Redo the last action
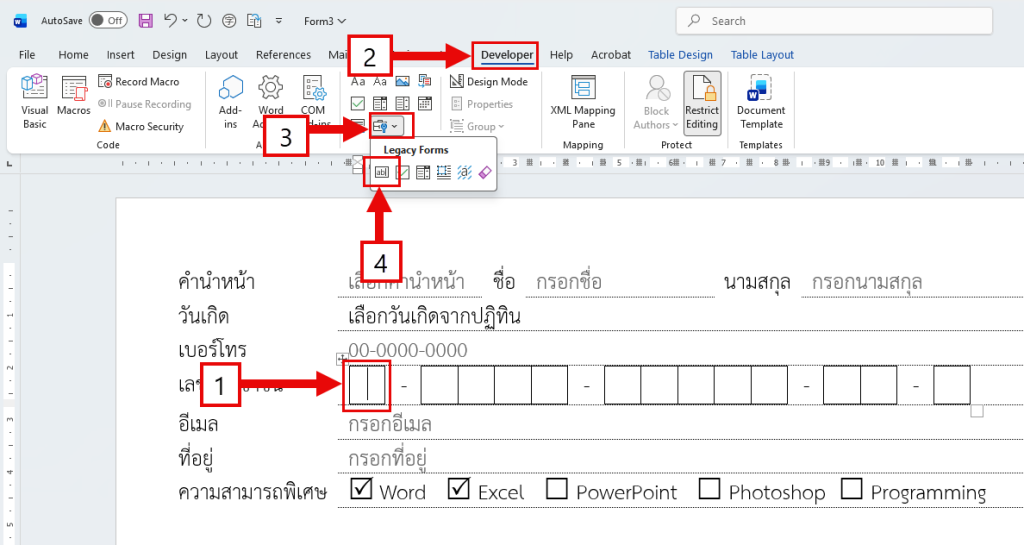This screenshot has width=1024, height=545. point(204,21)
